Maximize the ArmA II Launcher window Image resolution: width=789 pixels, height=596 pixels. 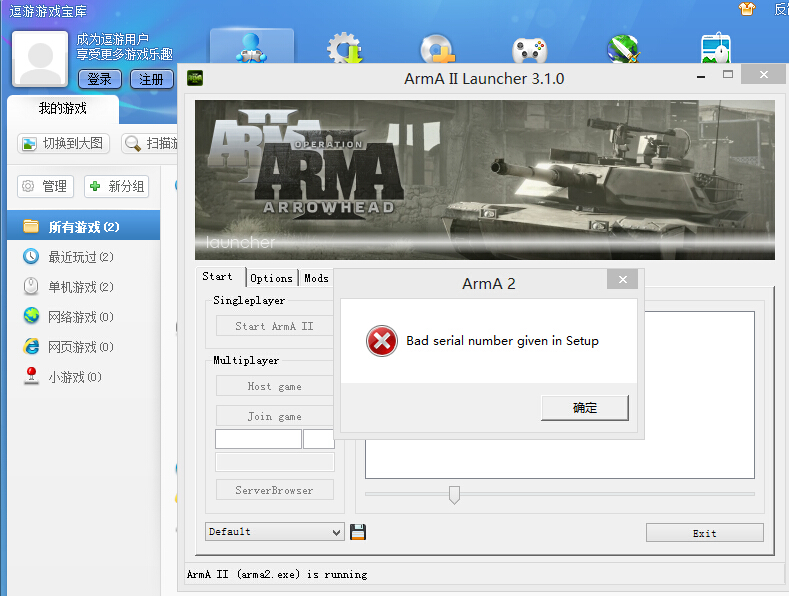pyautogui.click(x=728, y=74)
